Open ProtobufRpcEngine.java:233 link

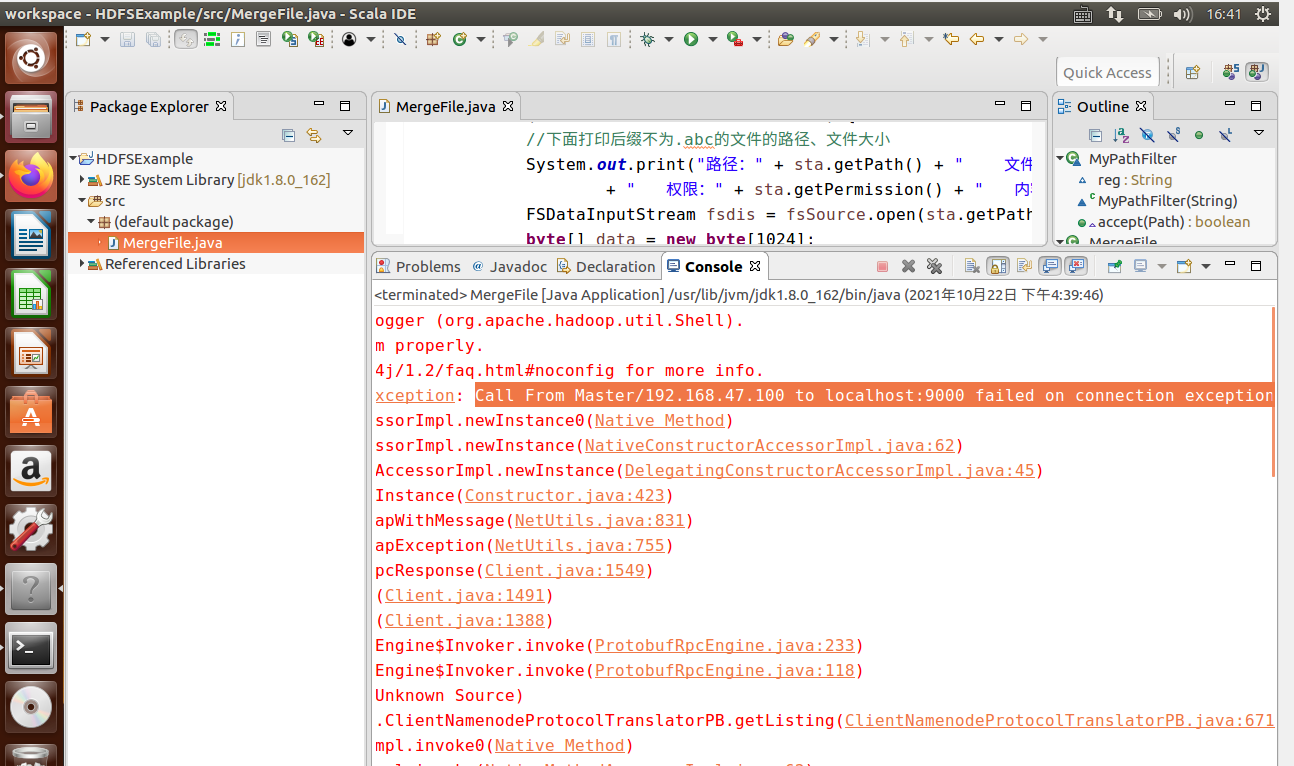click(724, 645)
